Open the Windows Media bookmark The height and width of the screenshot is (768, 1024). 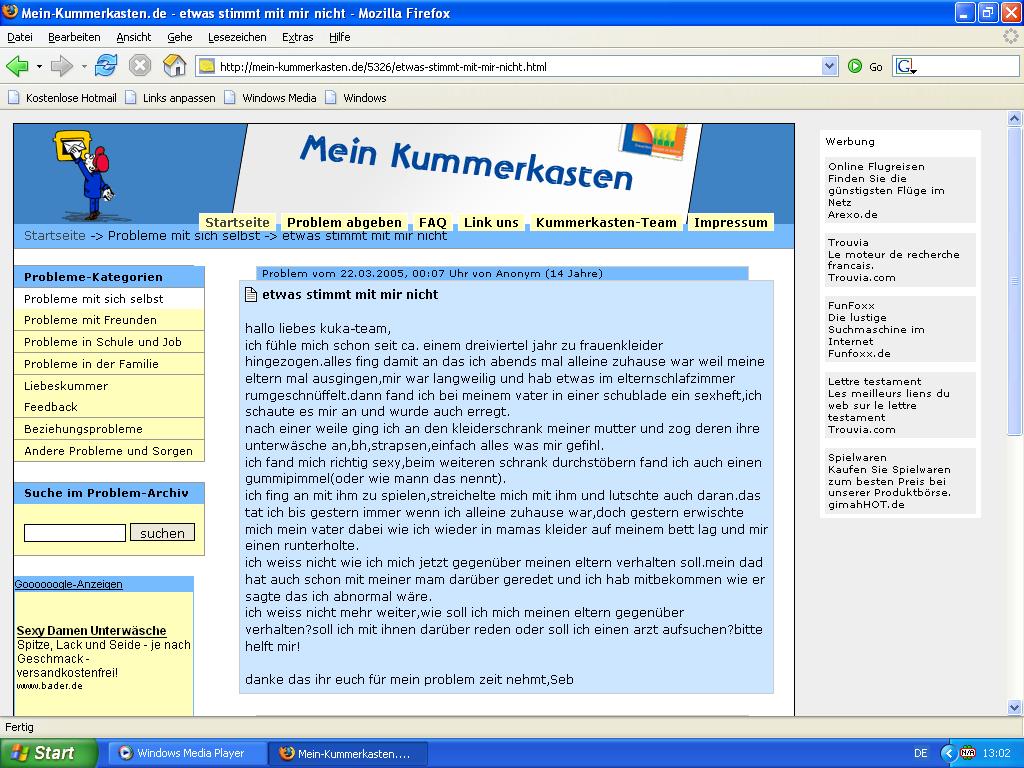(271, 98)
